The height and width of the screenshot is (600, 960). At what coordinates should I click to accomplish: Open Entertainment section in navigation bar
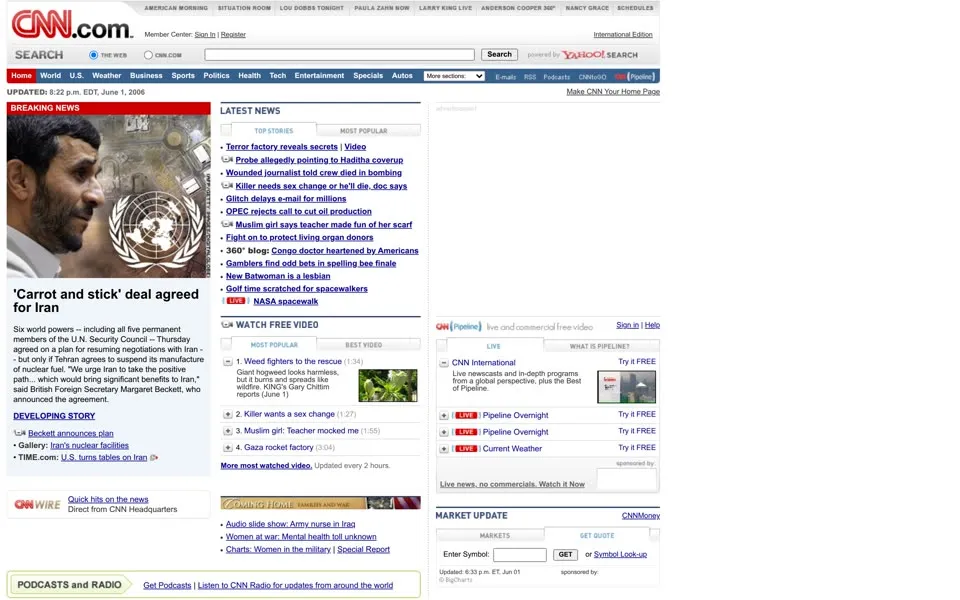pyautogui.click(x=319, y=76)
